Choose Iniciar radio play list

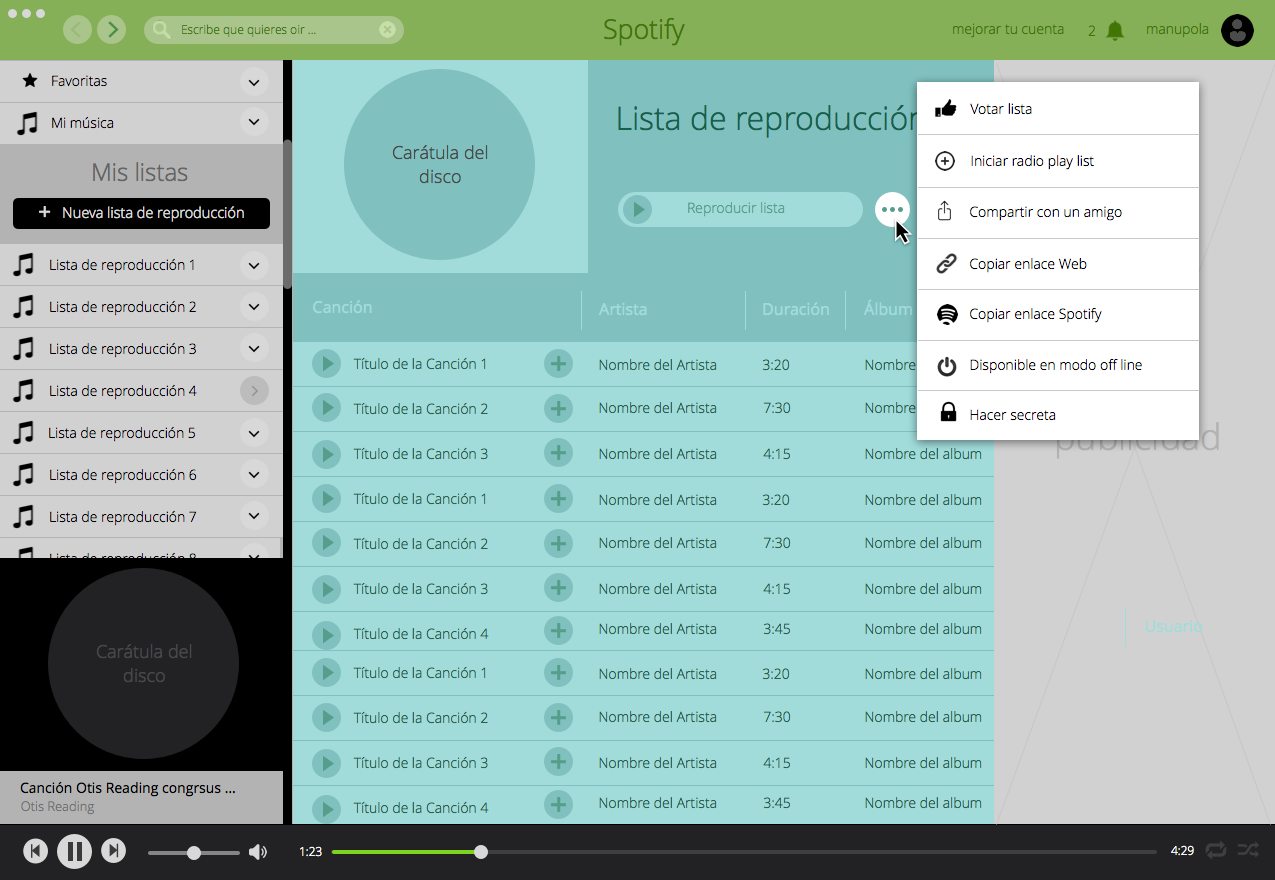1057,161
